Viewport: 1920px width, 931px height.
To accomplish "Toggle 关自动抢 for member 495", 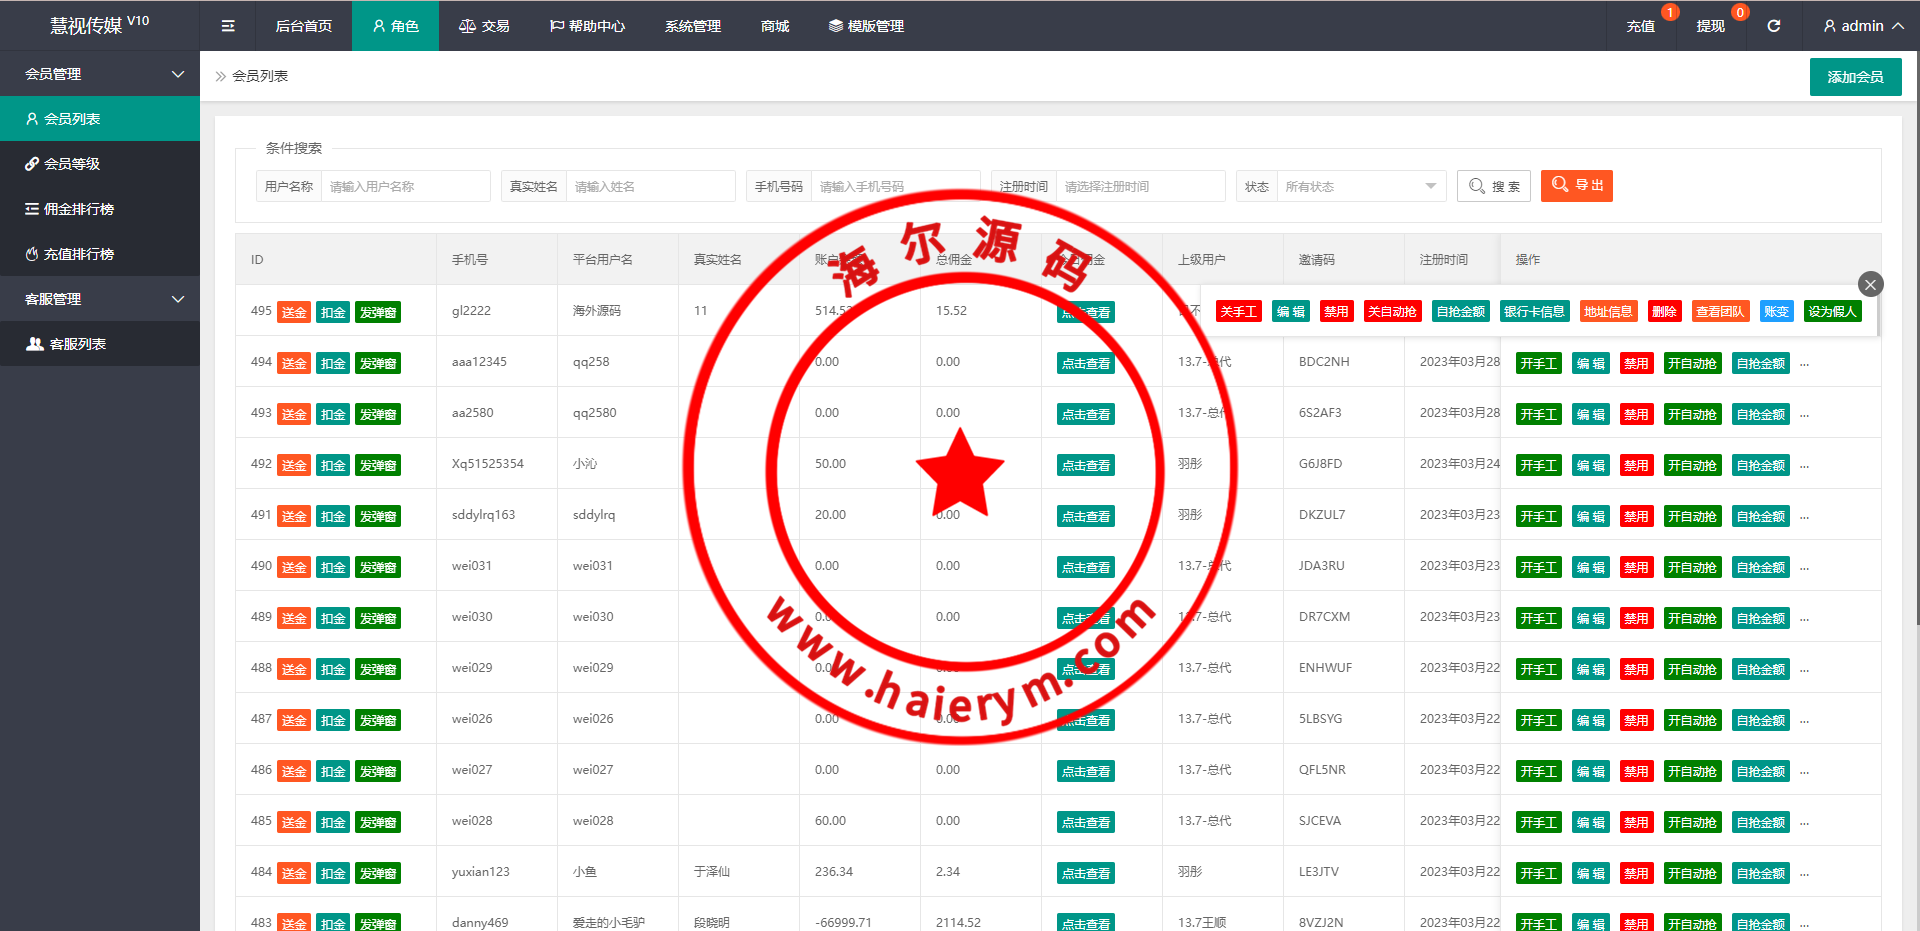I will (x=1391, y=312).
